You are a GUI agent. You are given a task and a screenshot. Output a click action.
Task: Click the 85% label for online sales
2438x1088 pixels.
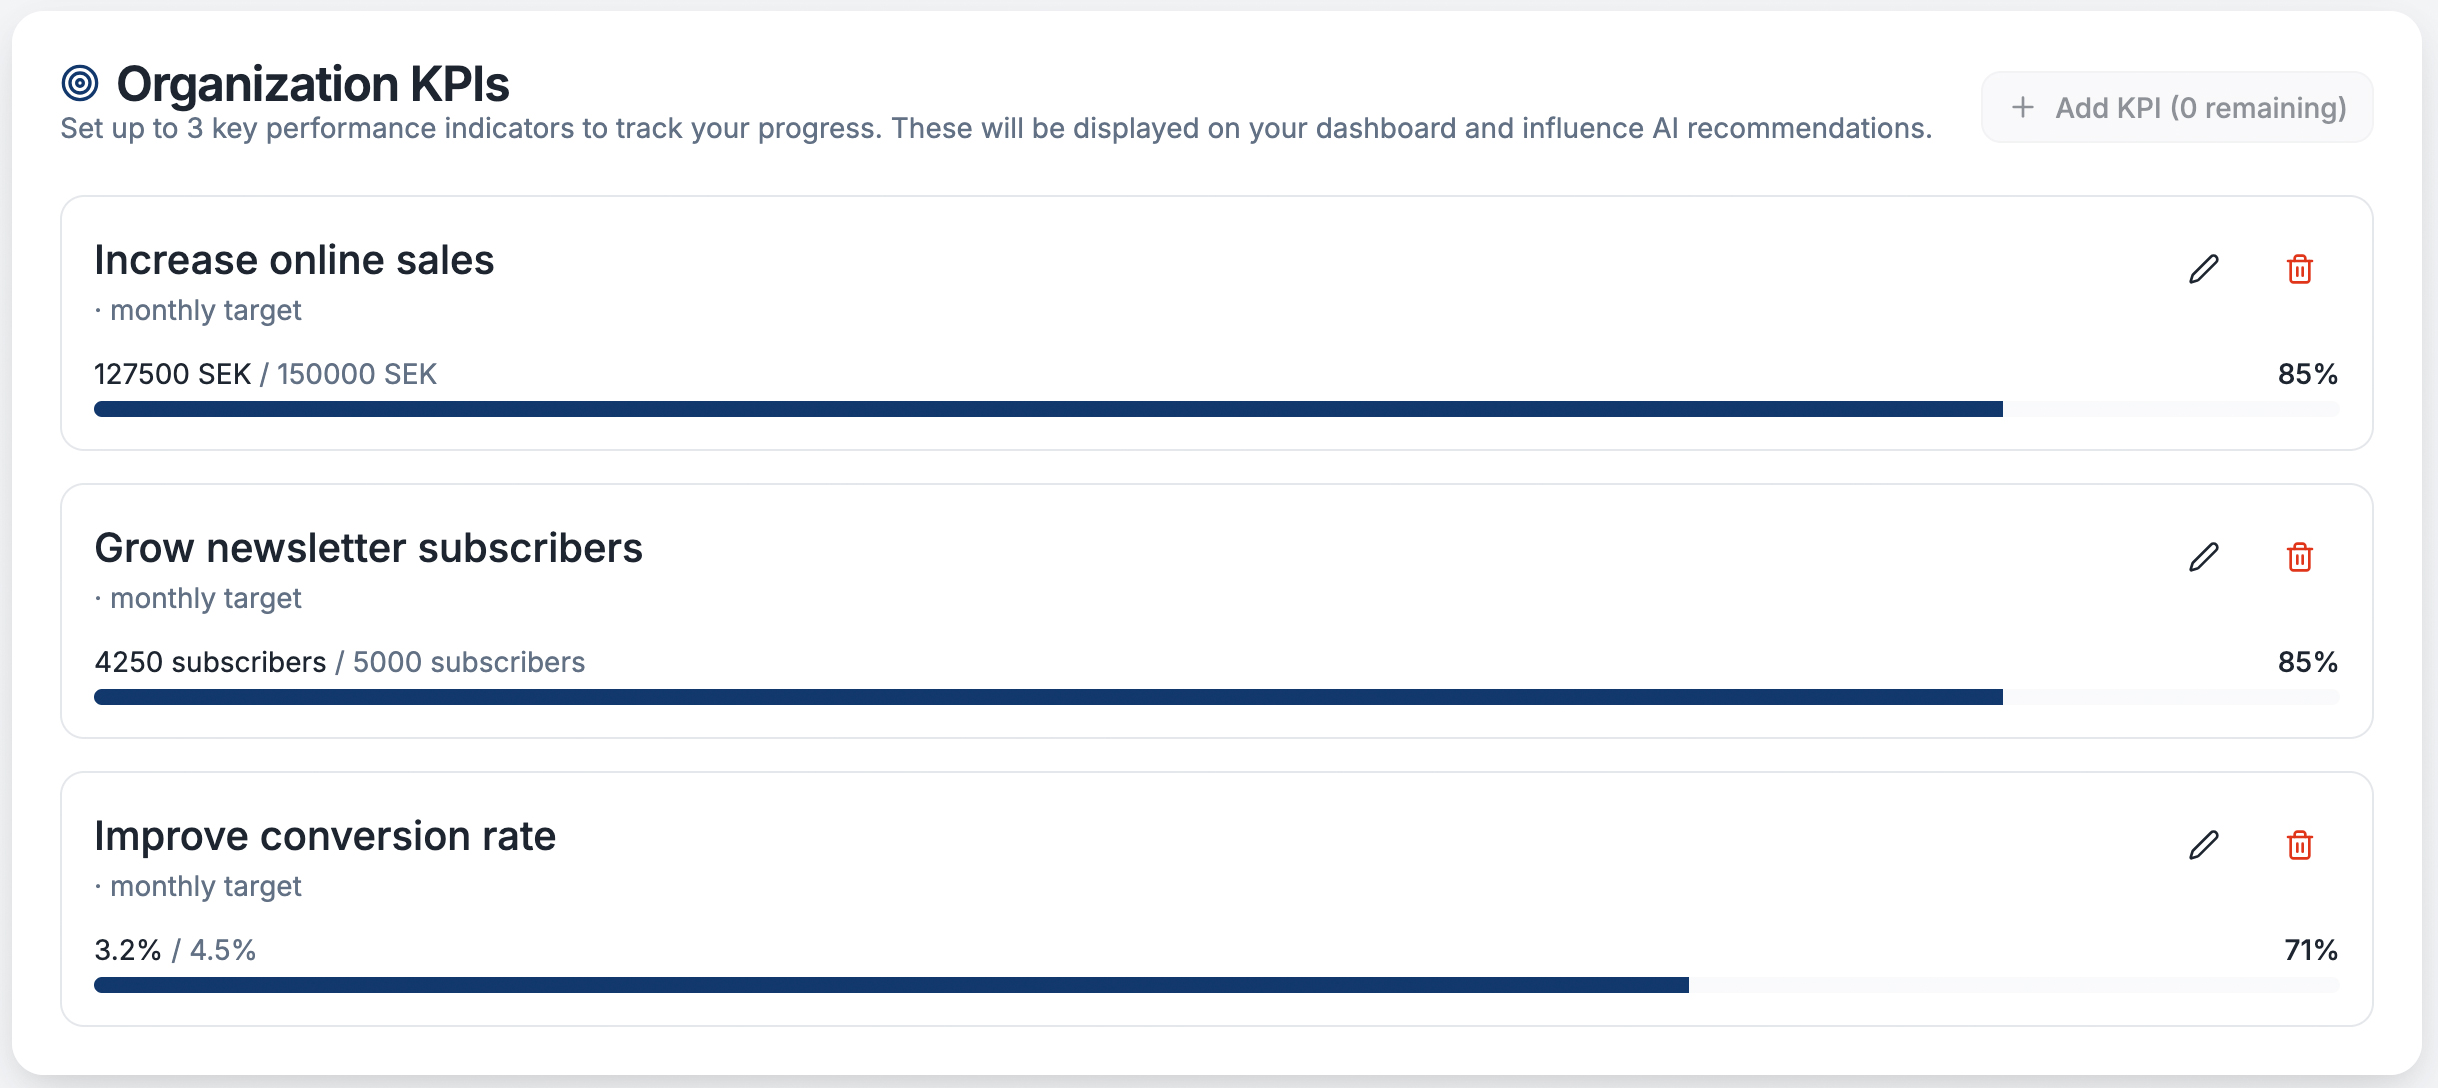pos(2307,374)
